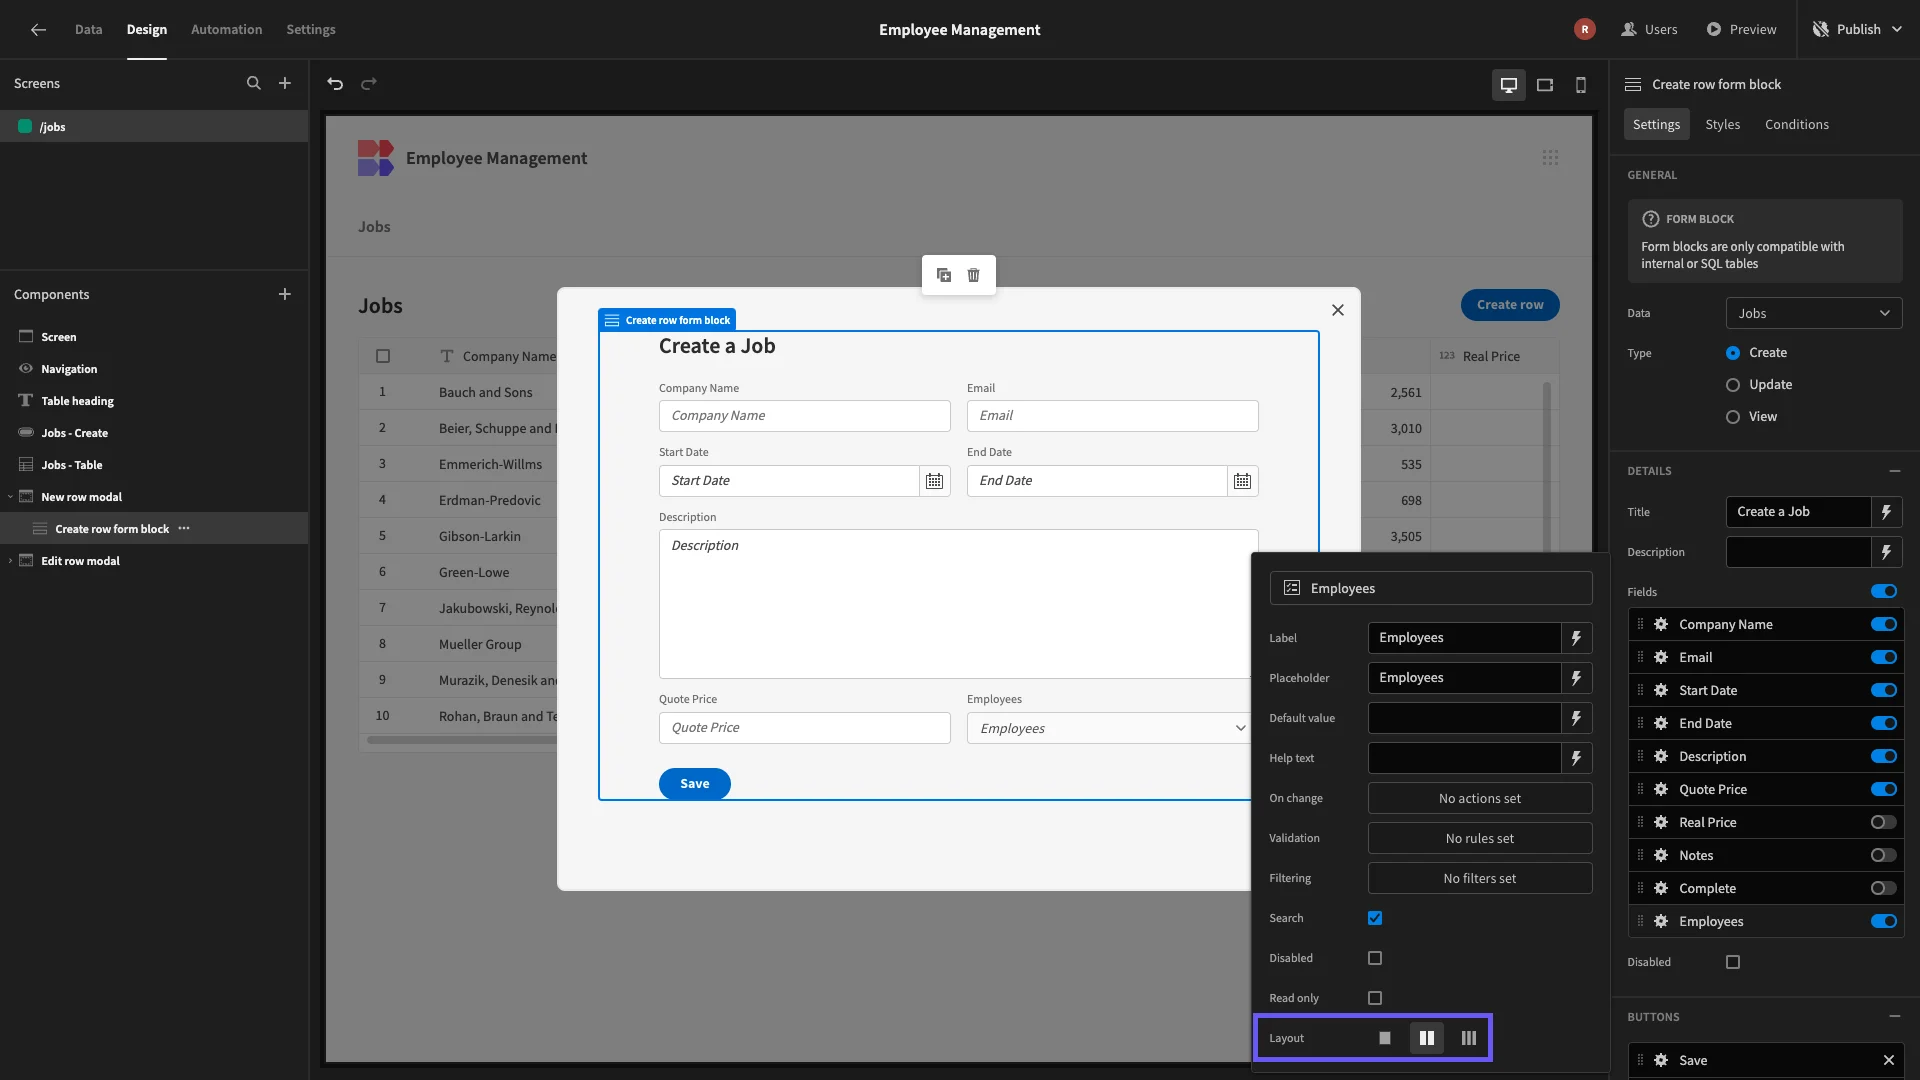Screen dimensions: 1920x1080
Task: Switch to tablet preview size
Action: click(x=1545, y=85)
